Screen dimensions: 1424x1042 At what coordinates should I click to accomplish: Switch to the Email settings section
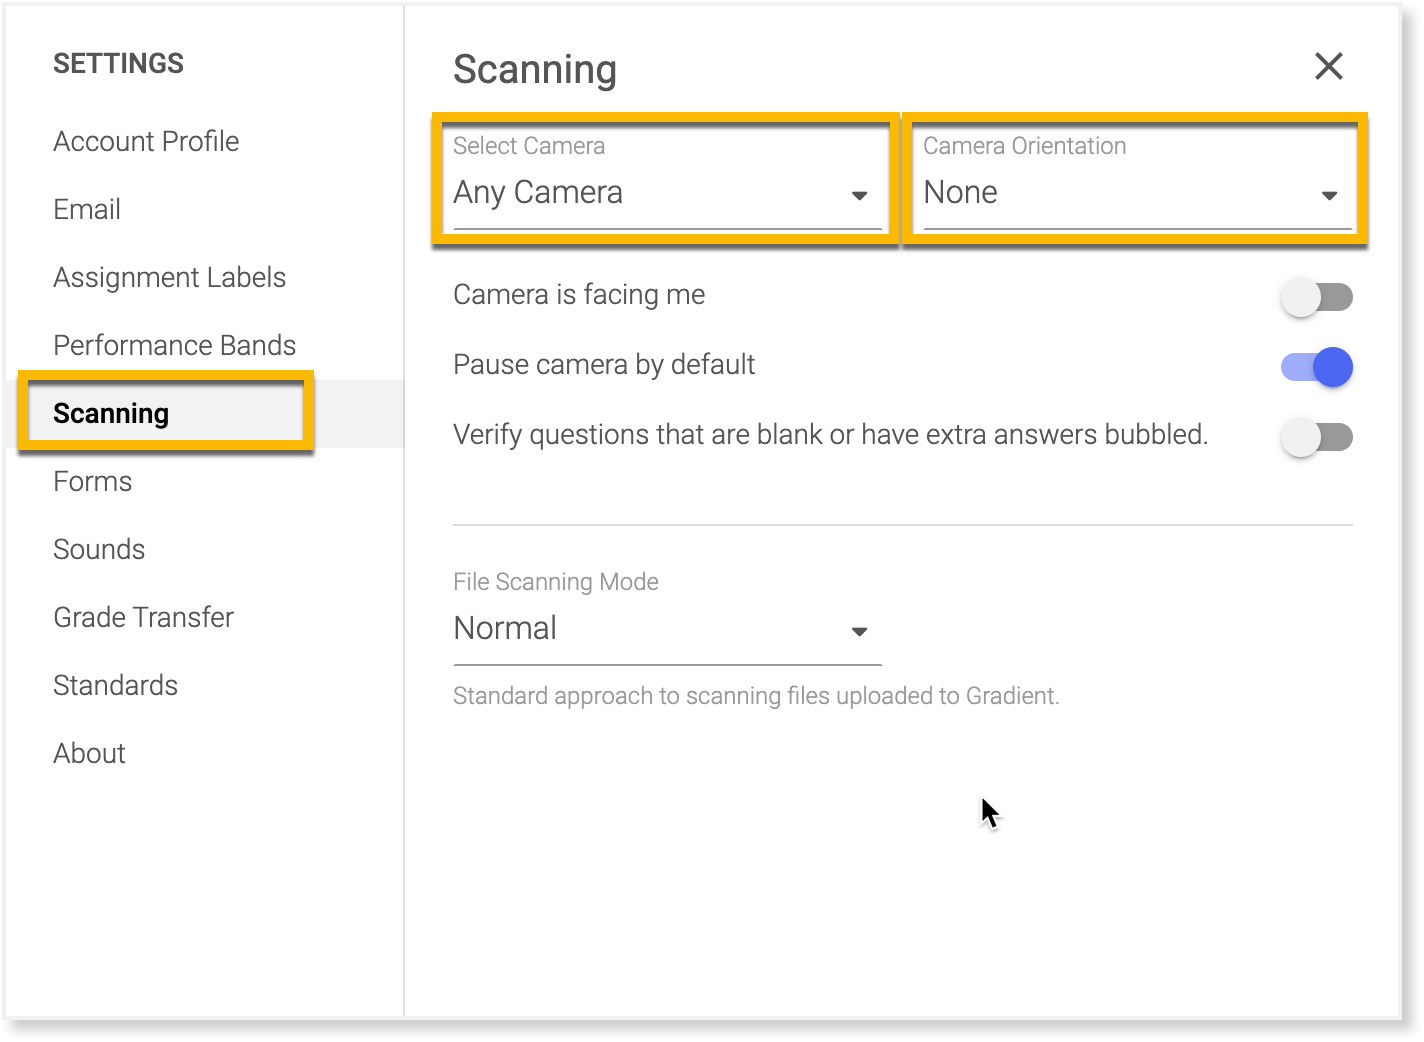86,209
